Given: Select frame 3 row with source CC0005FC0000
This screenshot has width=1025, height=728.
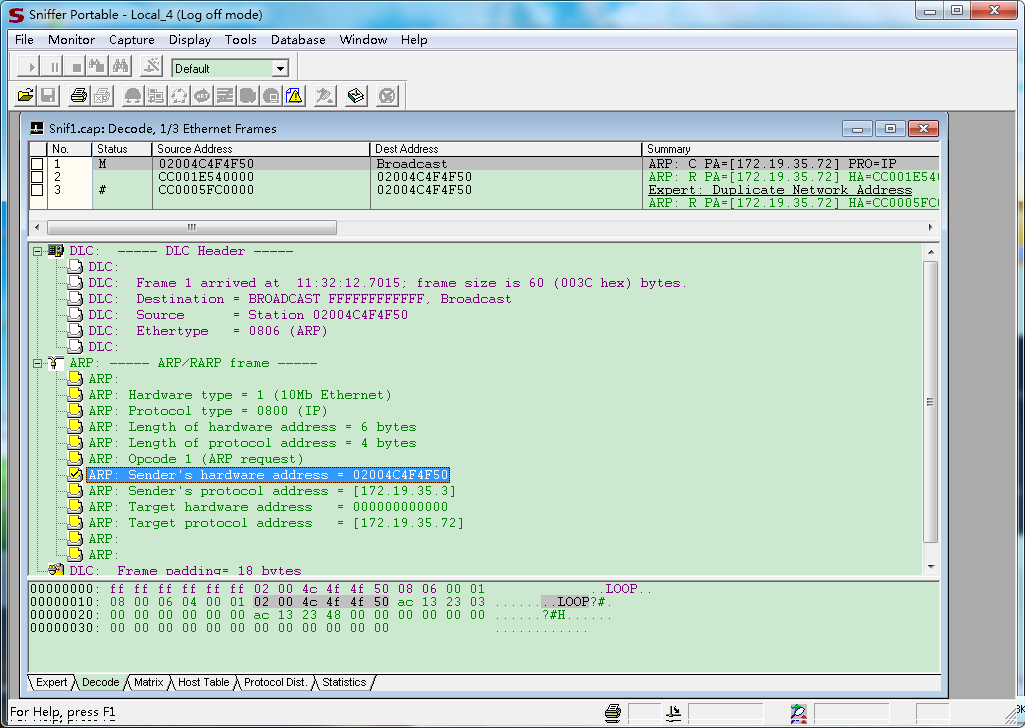Looking at the screenshot, I should pyautogui.click(x=484, y=190).
